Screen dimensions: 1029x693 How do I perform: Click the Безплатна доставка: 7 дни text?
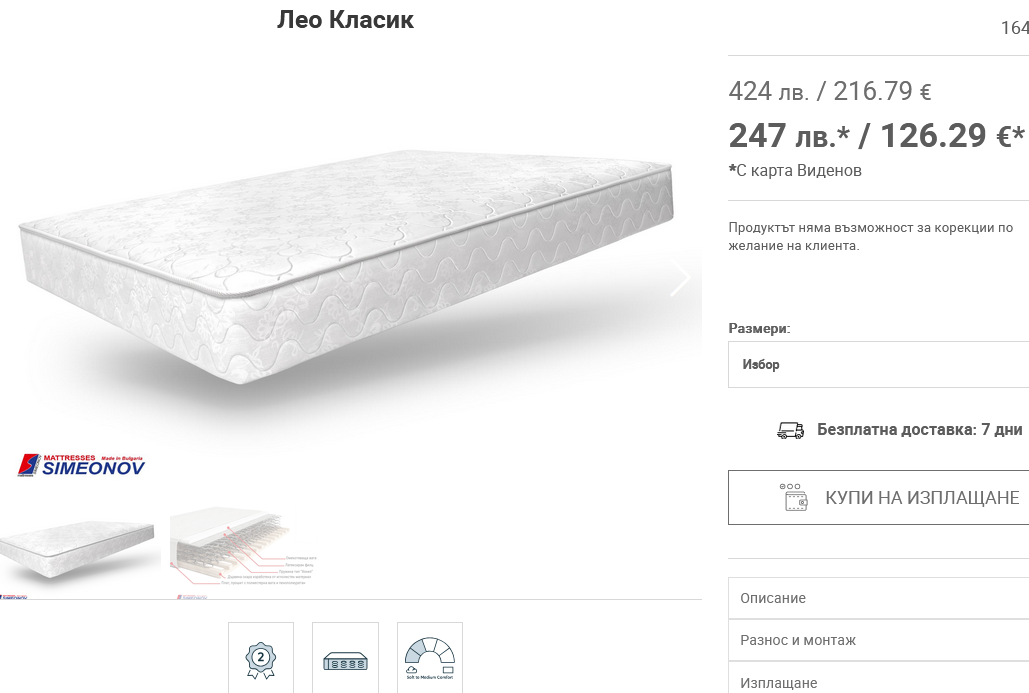[x=919, y=430]
